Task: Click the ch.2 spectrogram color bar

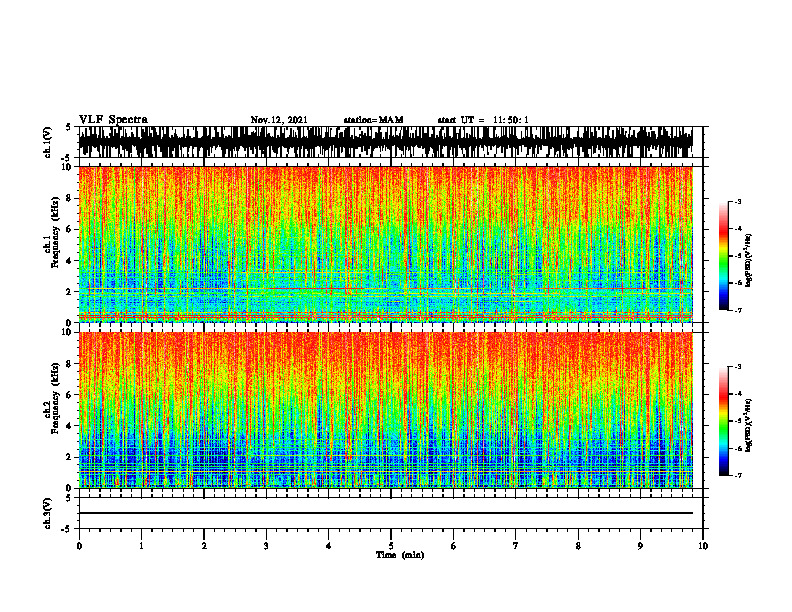Action: coord(723,421)
